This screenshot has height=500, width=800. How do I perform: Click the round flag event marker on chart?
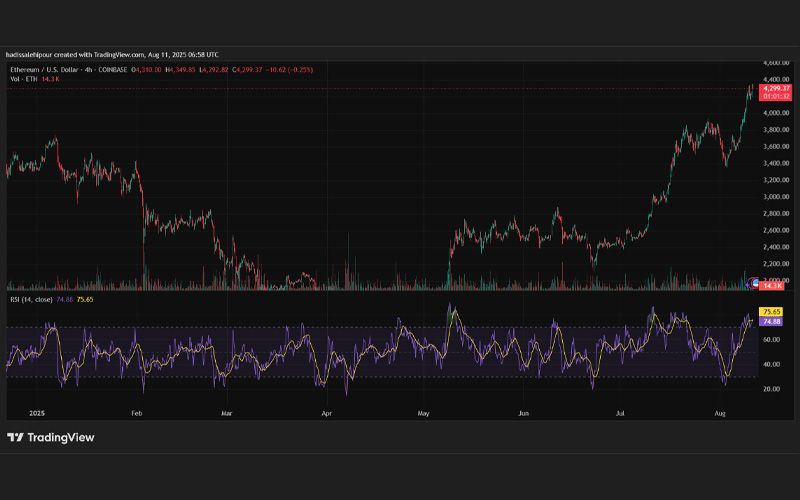click(x=755, y=283)
